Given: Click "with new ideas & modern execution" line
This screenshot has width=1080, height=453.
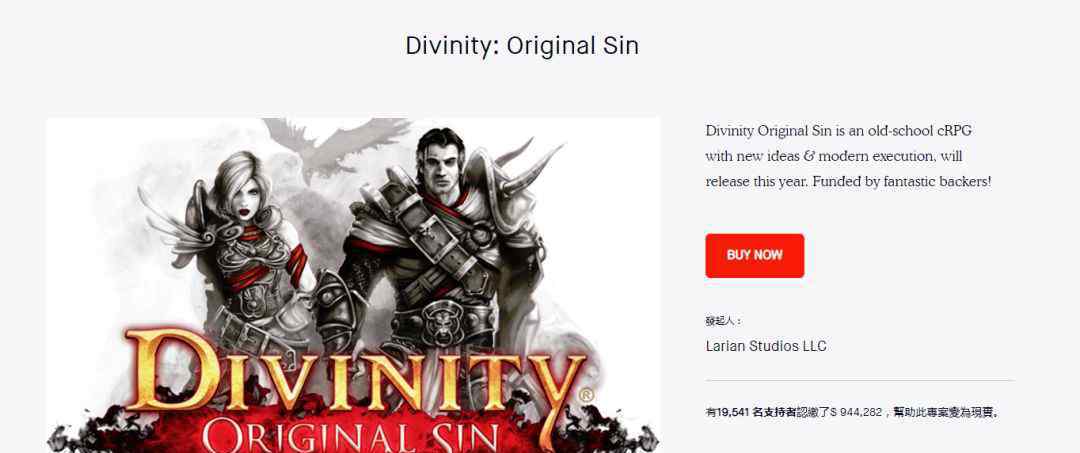Looking at the screenshot, I should tap(820, 156).
